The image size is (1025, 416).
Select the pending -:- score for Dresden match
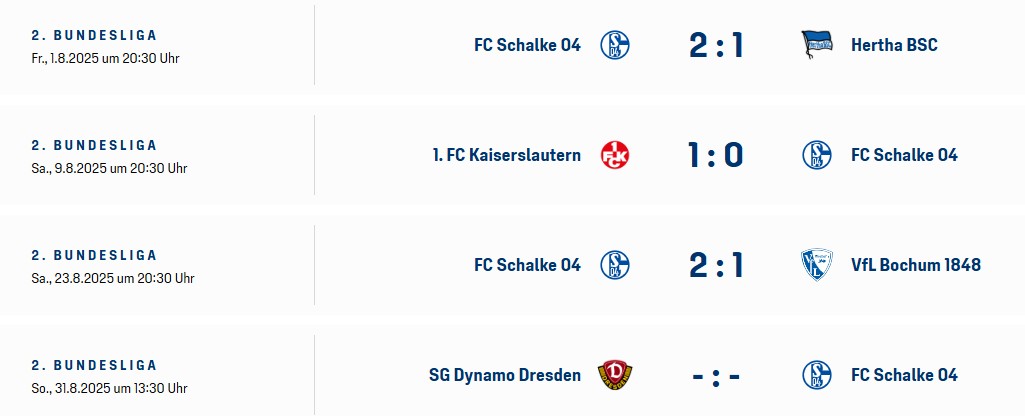[x=716, y=377]
